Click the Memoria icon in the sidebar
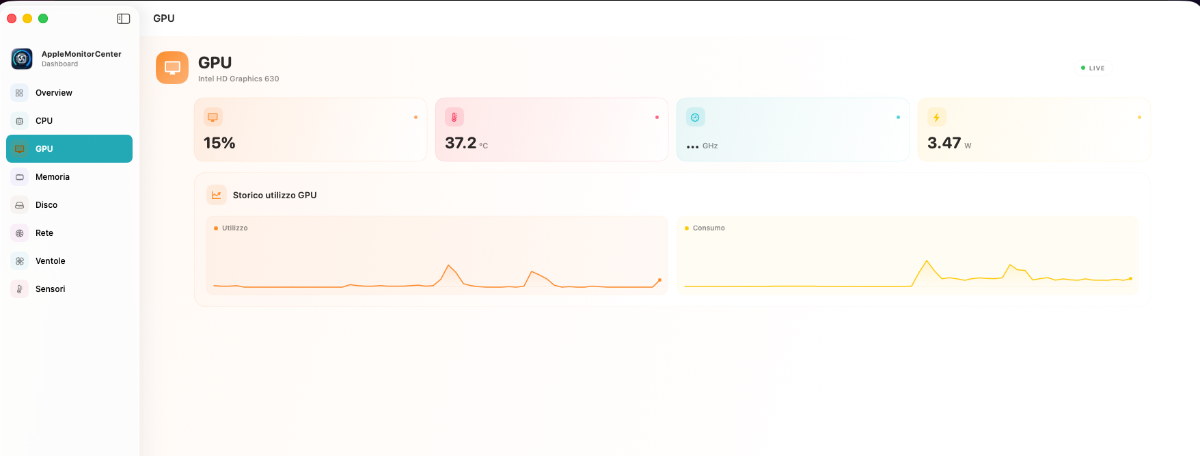 [x=19, y=177]
